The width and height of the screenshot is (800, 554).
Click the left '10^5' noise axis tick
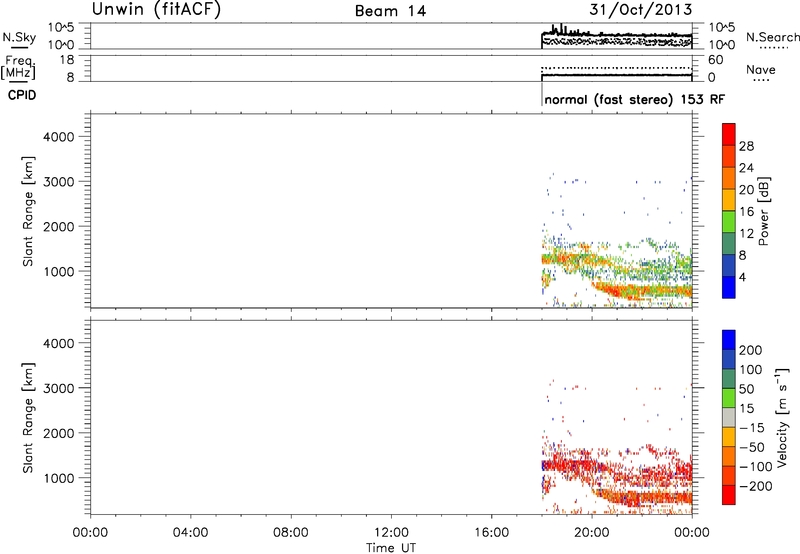(61, 28)
